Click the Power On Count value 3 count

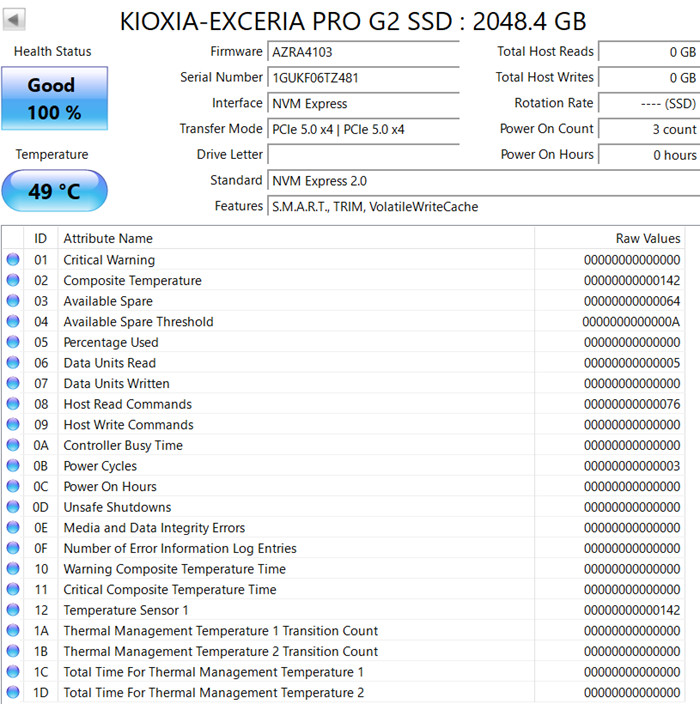[x=649, y=129]
